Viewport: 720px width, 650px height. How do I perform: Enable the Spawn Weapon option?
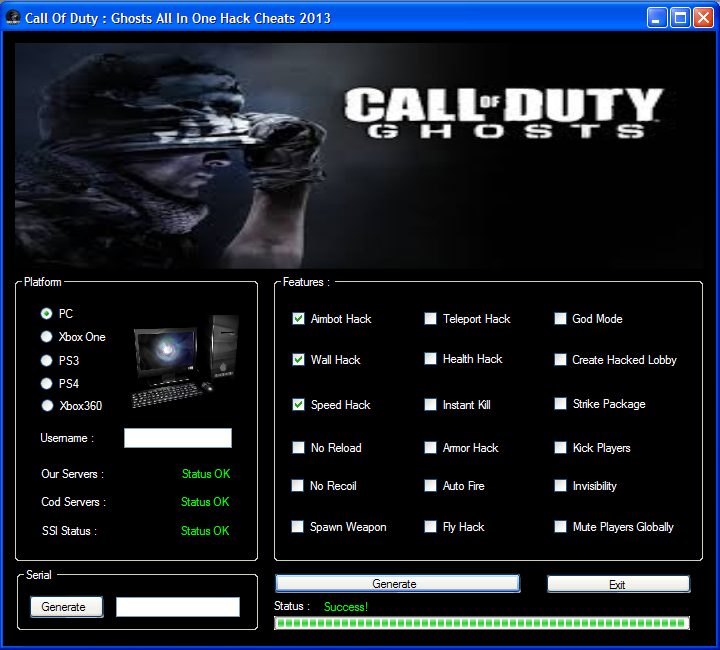tap(298, 527)
